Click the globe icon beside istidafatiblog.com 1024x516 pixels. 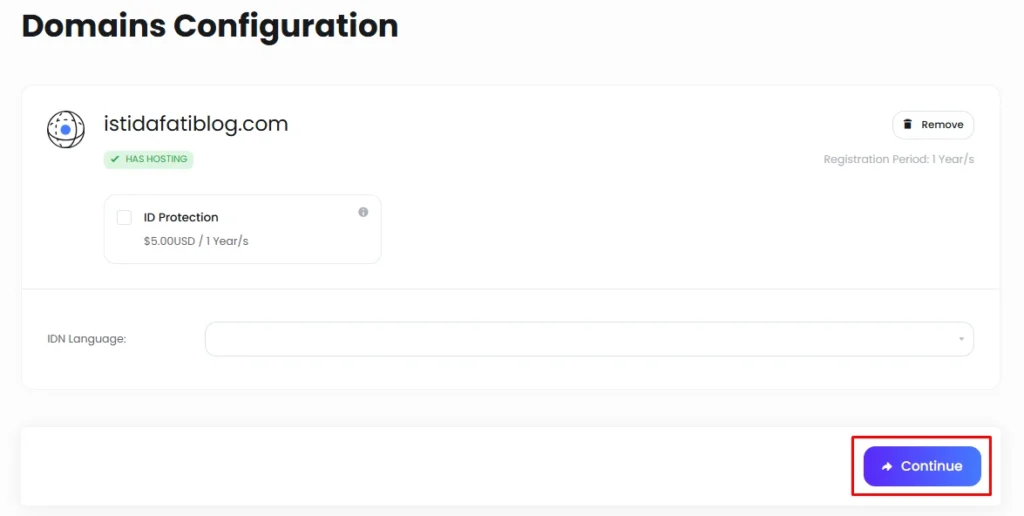tap(66, 129)
